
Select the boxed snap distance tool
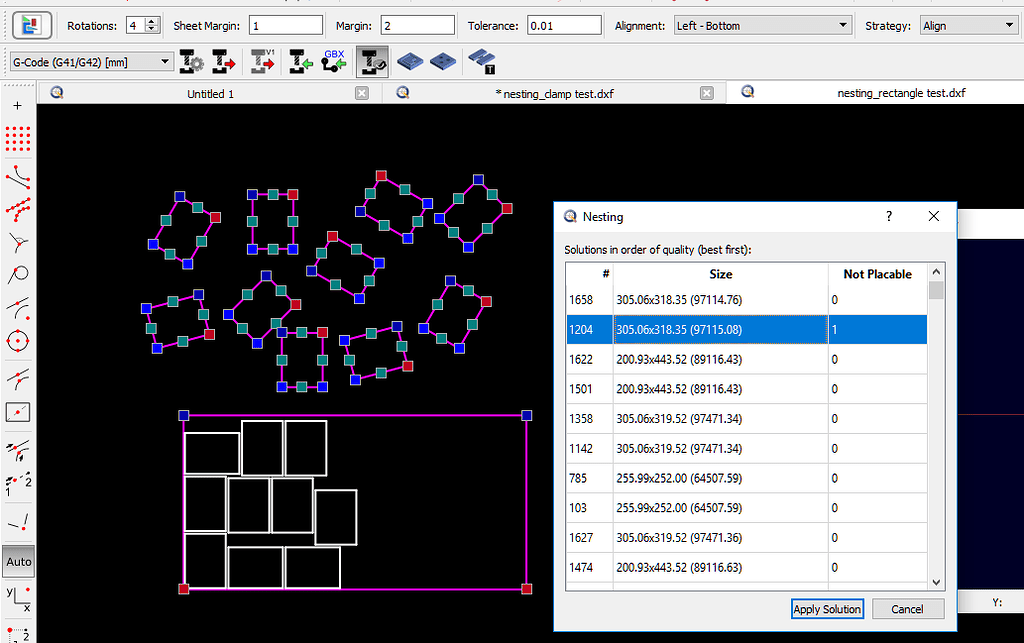point(18,412)
